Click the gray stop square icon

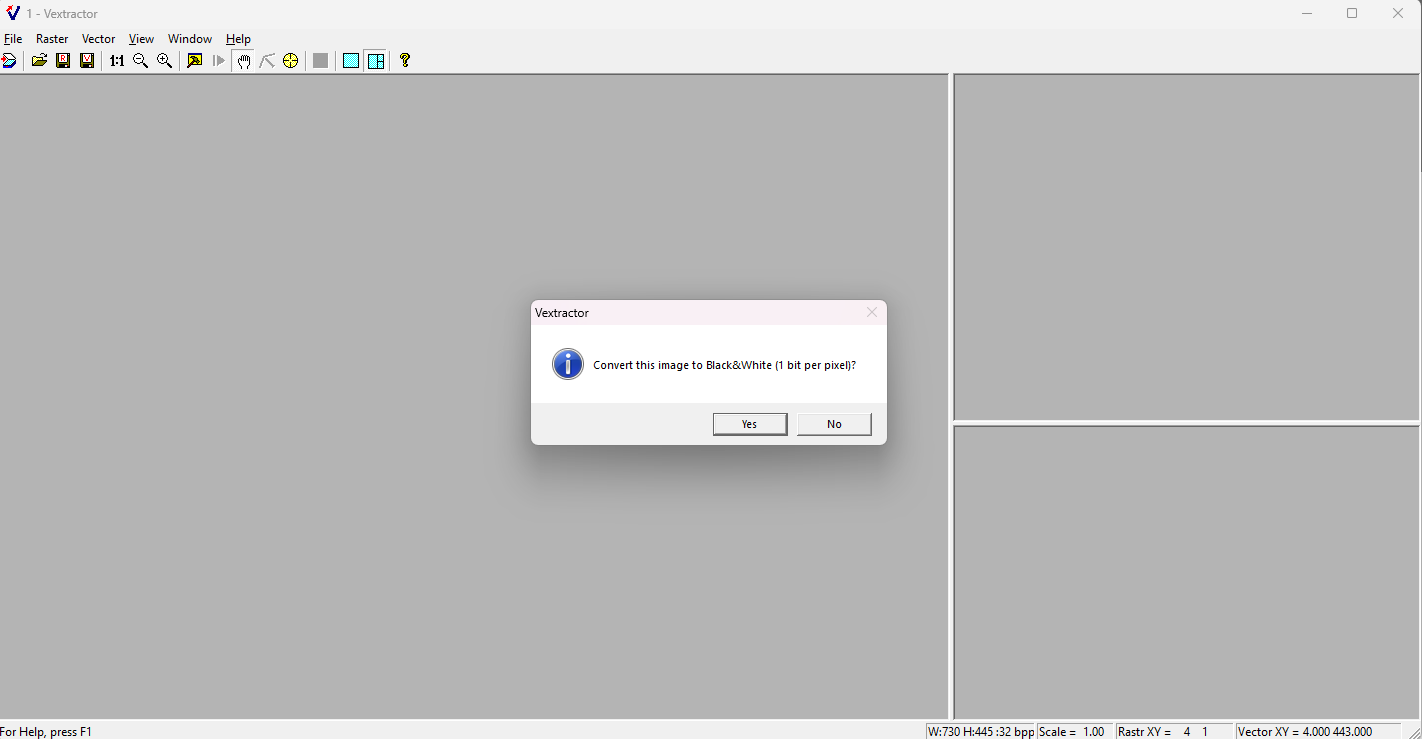[x=320, y=61]
